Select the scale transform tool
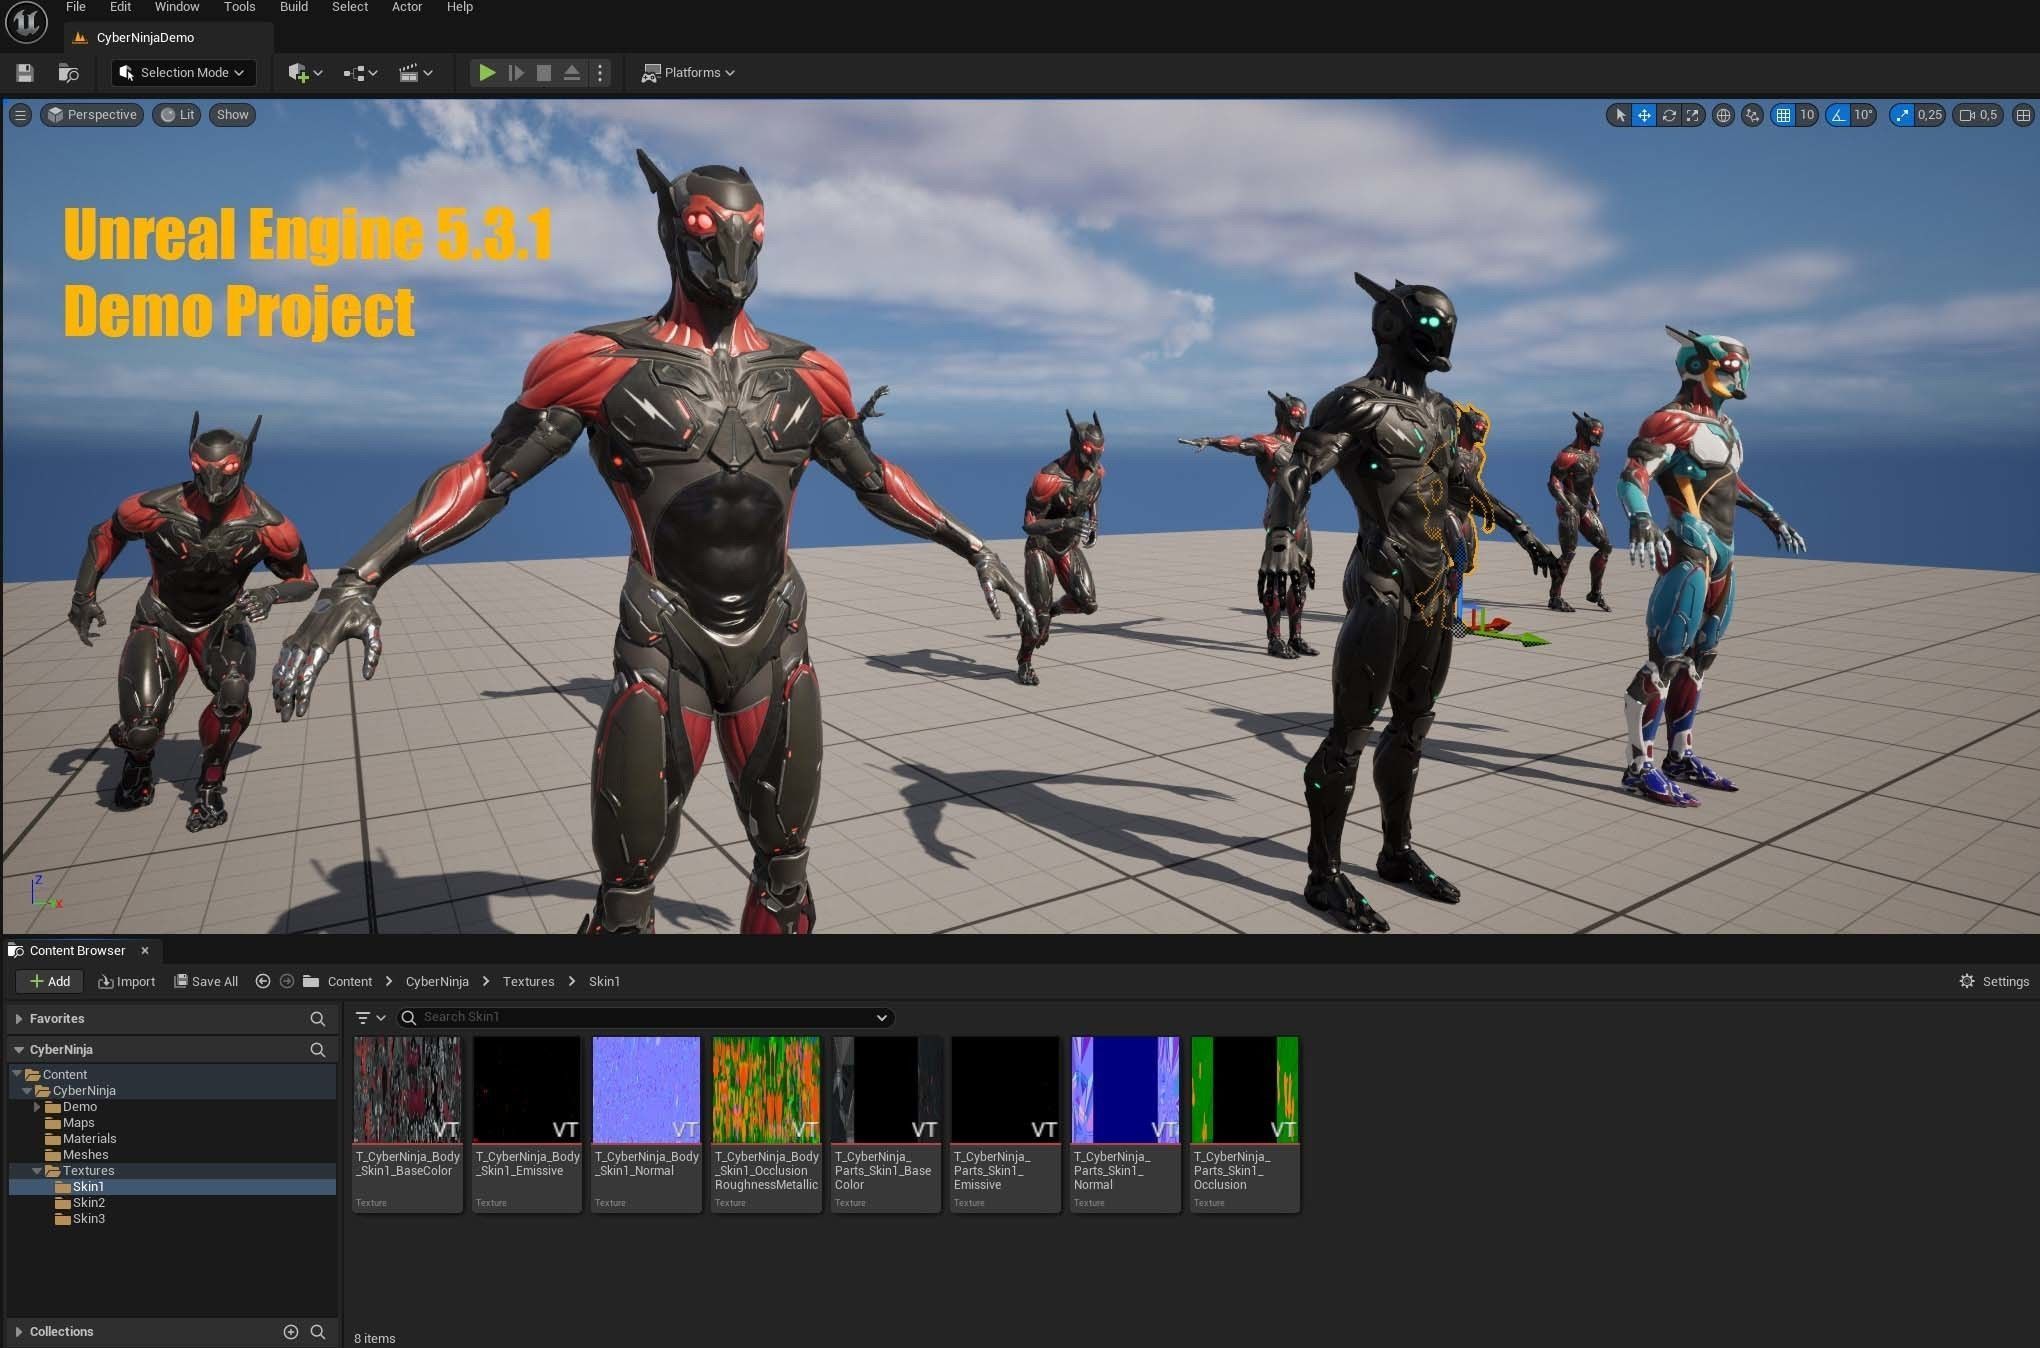This screenshot has height=1348, width=2040. click(x=1692, y=115)
